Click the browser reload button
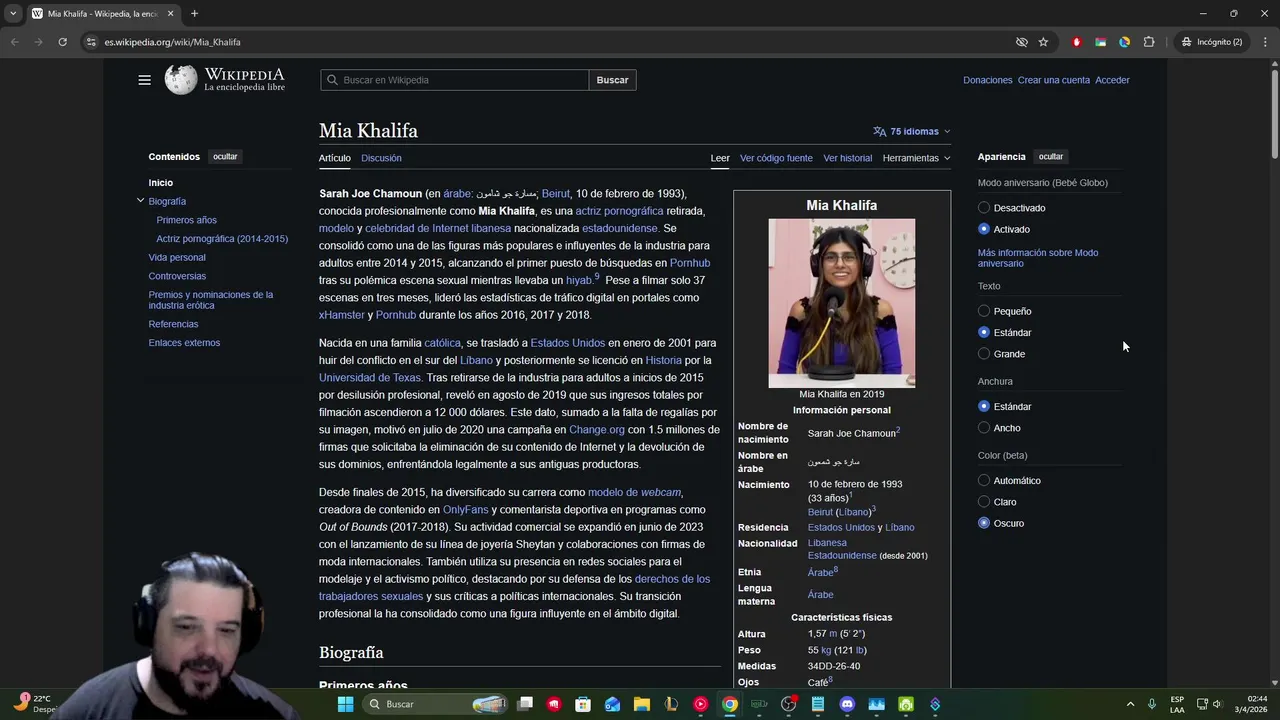This screenshot has height=720, width=1280. tap(62, 42)
